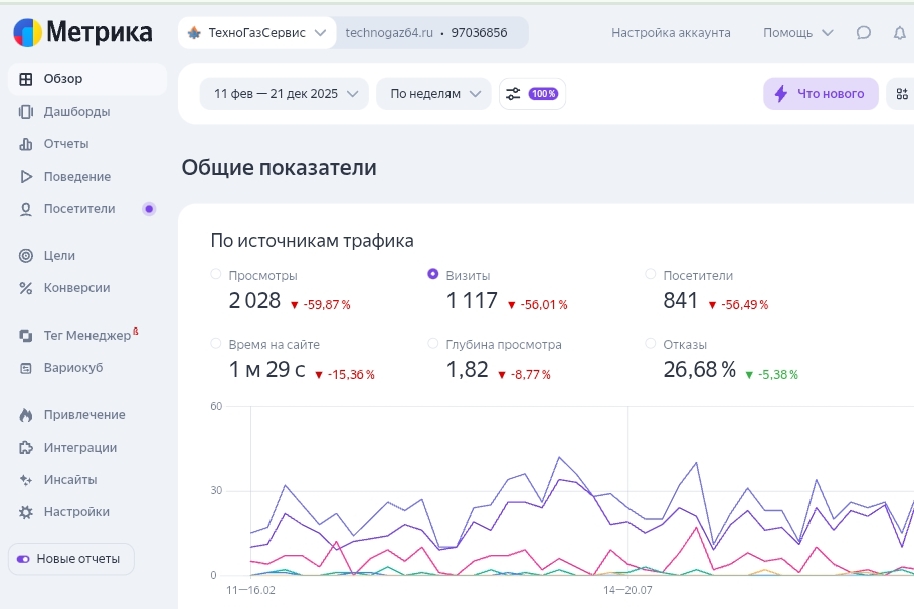This screenshot has width=914, height=609.
Task: Open the date range 11 фев — 21 дек 2025 picker
Action: point(284,94)
